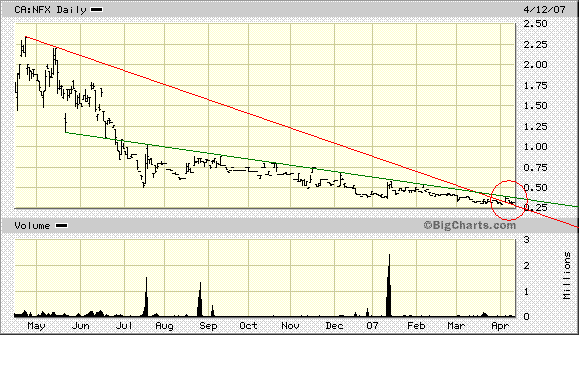
Task: Click the month label 'Dec'
Action: [334, 326]
